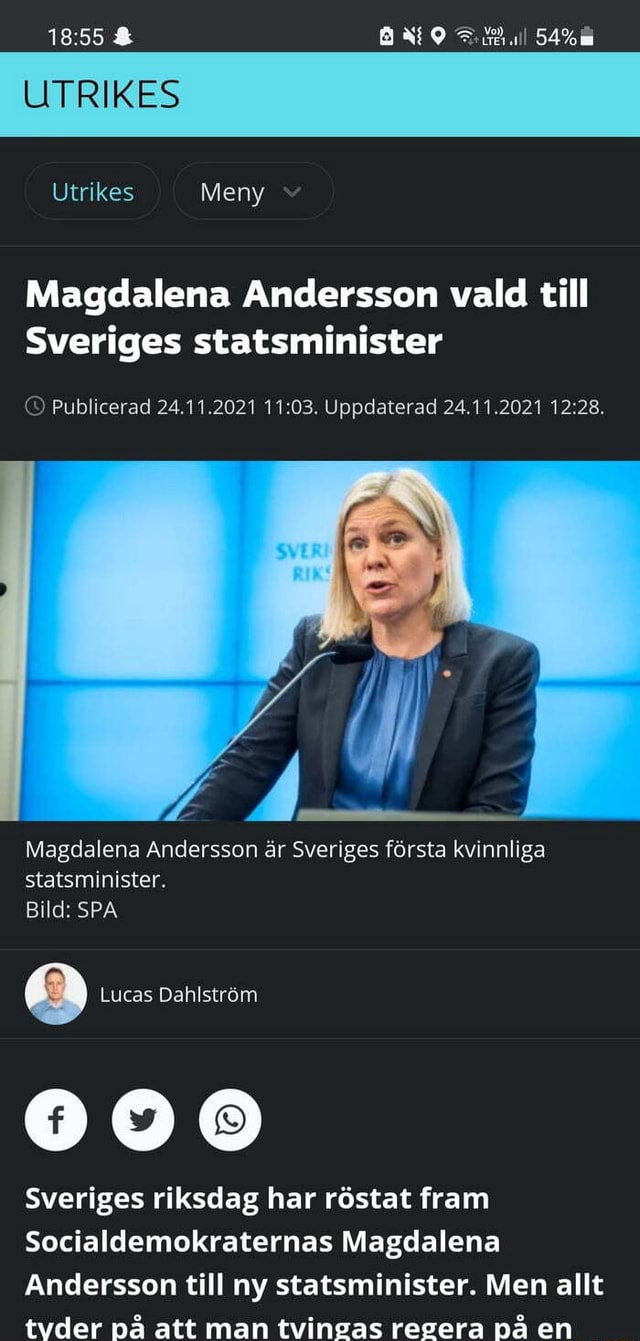The height and width of the screenshot is (1341, 640).
Task: Tap the battery indicator in status bar
Action: pos(588,37)
